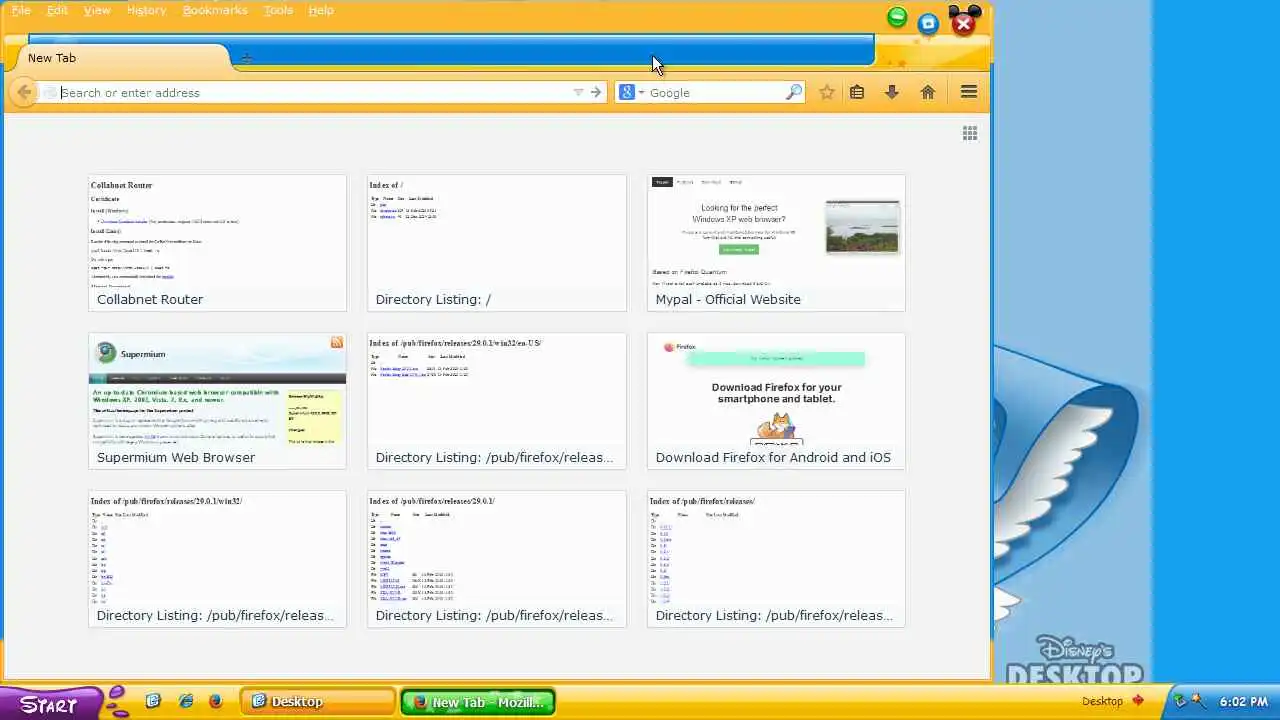Open the hamburger menu
The image size is (1280, 720).
(969, 92)
